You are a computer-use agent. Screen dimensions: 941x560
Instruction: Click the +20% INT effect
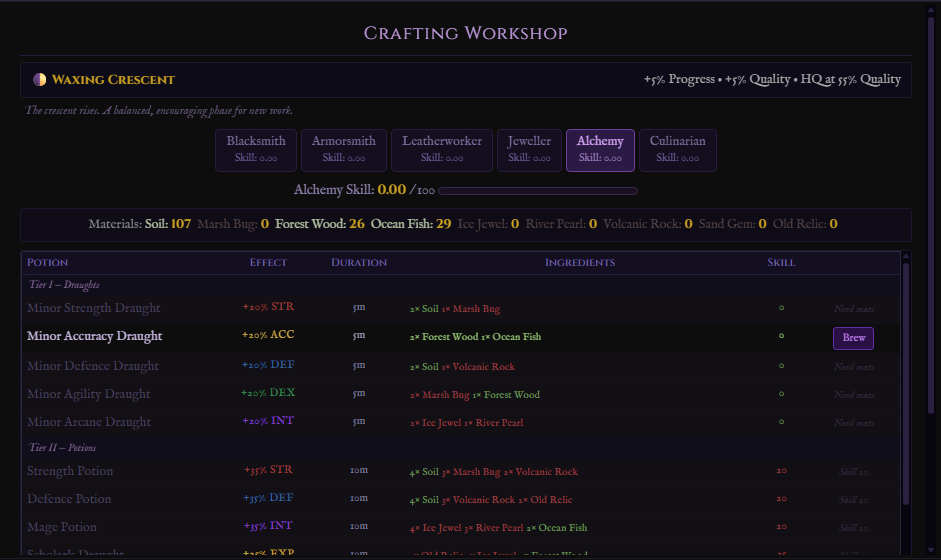(268, 421)
